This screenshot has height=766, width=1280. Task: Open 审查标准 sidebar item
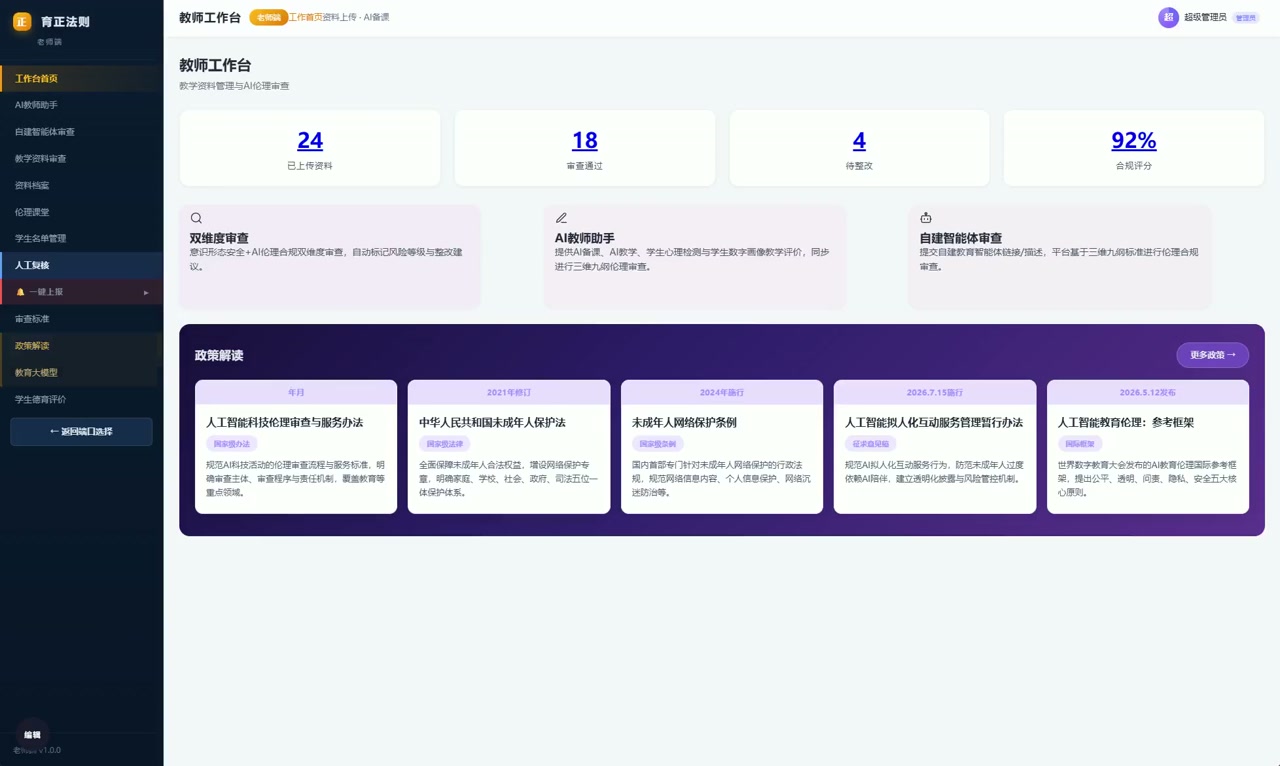tap(81, 319)
